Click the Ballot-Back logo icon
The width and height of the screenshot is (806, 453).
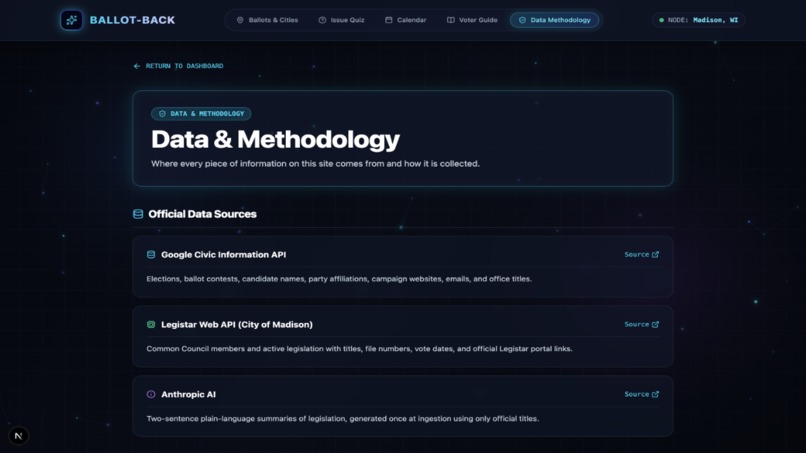coord(71,20)
